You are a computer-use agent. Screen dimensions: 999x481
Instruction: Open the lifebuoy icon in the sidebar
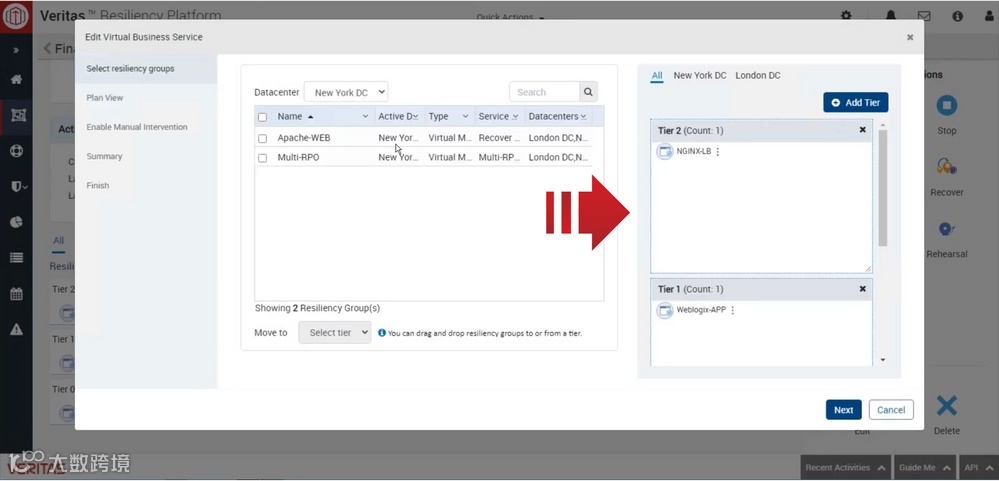click(17, 151)
